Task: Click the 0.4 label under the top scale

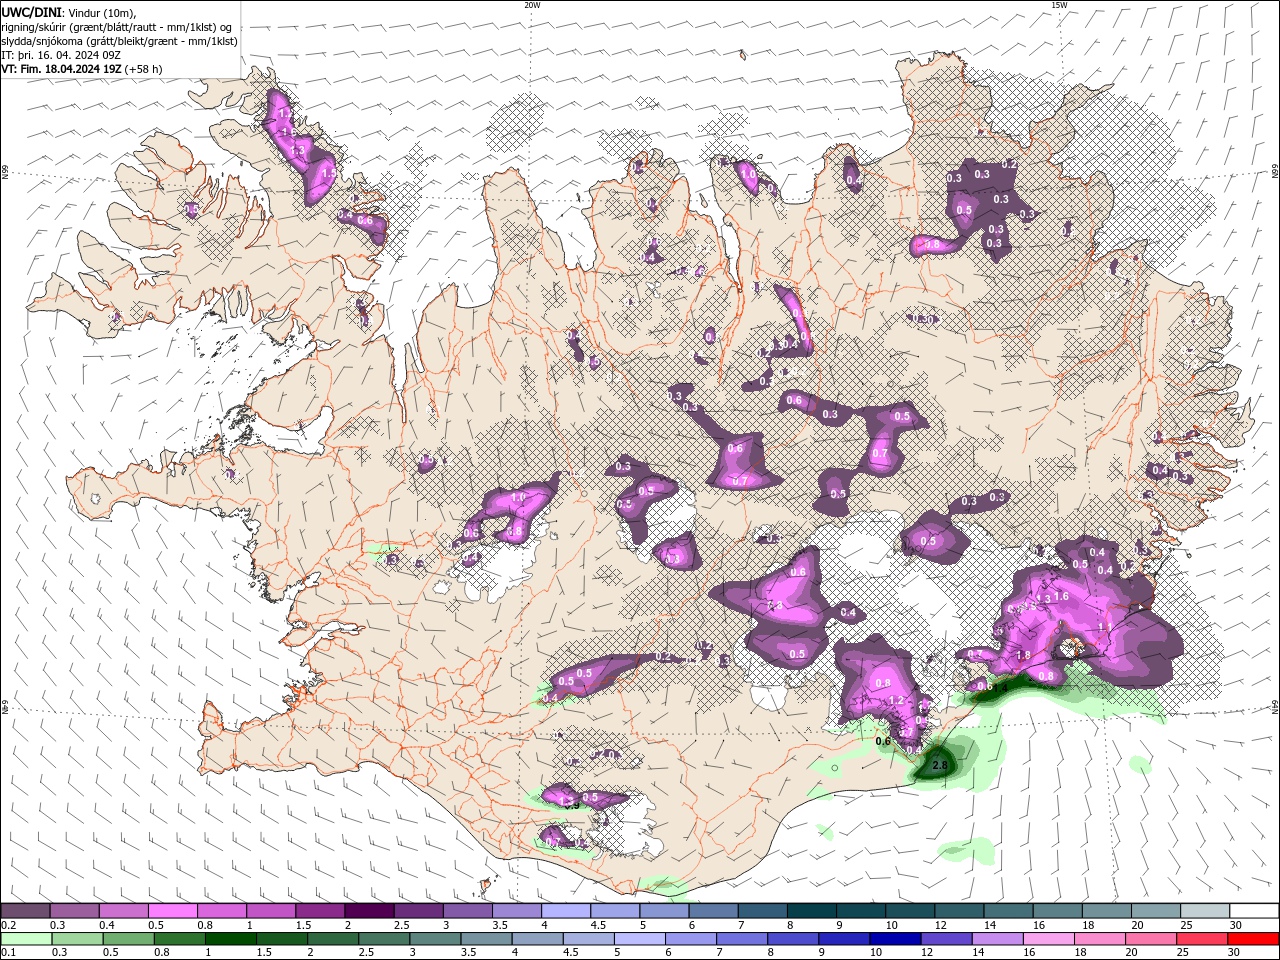Action: (106, 925)
